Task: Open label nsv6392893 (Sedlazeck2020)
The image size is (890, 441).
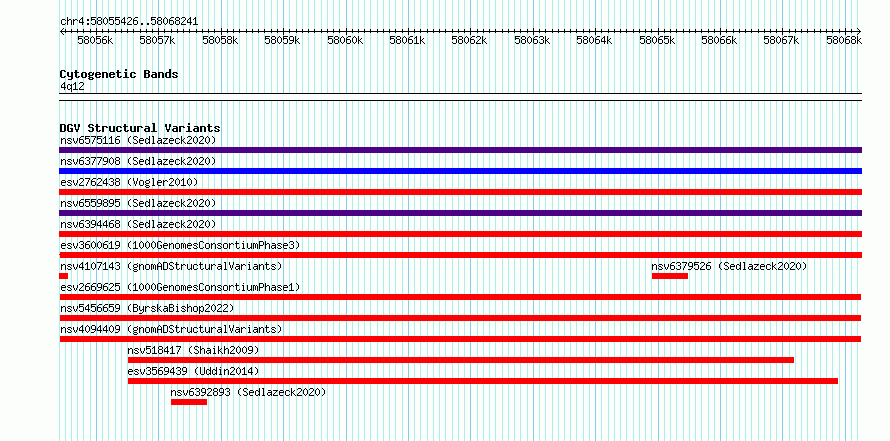Action: pos(249,392)
